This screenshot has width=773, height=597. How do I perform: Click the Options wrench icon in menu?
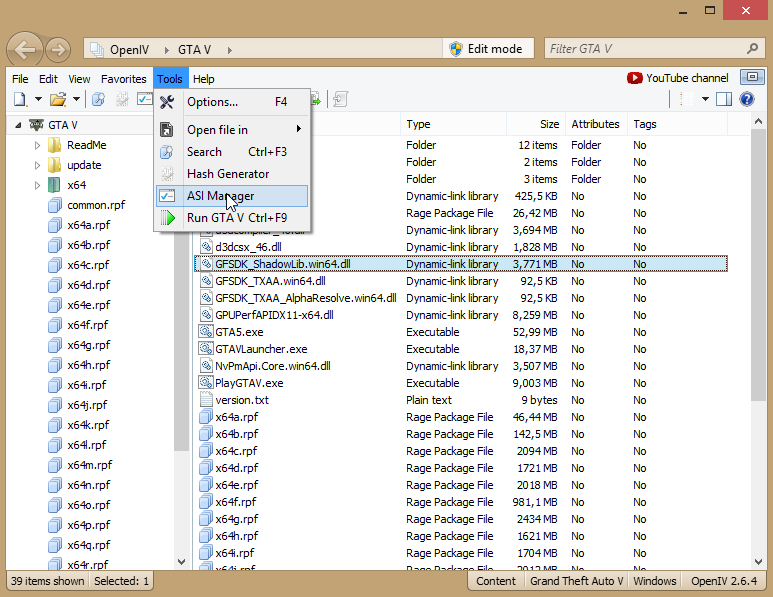click(x=167, y=102)
